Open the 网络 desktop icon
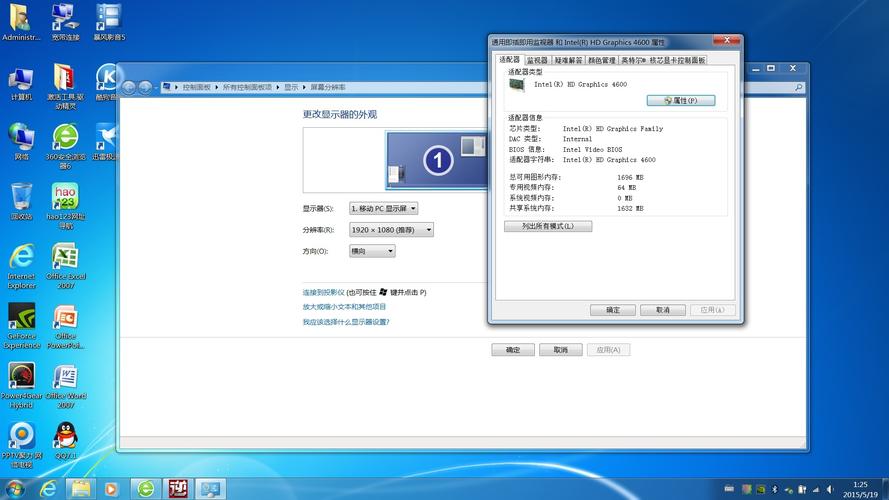Viewport: 889px width, 500px height. click(x=21, y=142)
